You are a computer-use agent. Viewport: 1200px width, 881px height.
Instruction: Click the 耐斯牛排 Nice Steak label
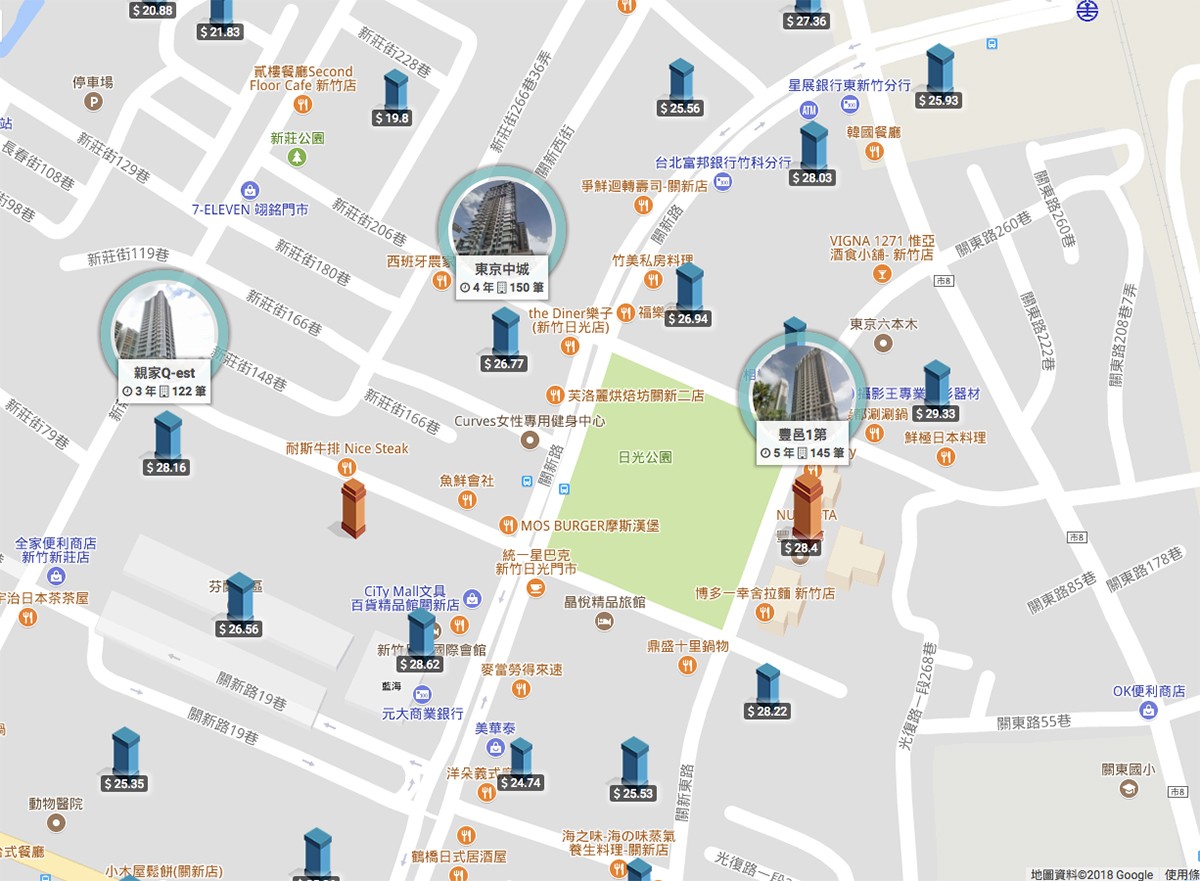(347, 449)
